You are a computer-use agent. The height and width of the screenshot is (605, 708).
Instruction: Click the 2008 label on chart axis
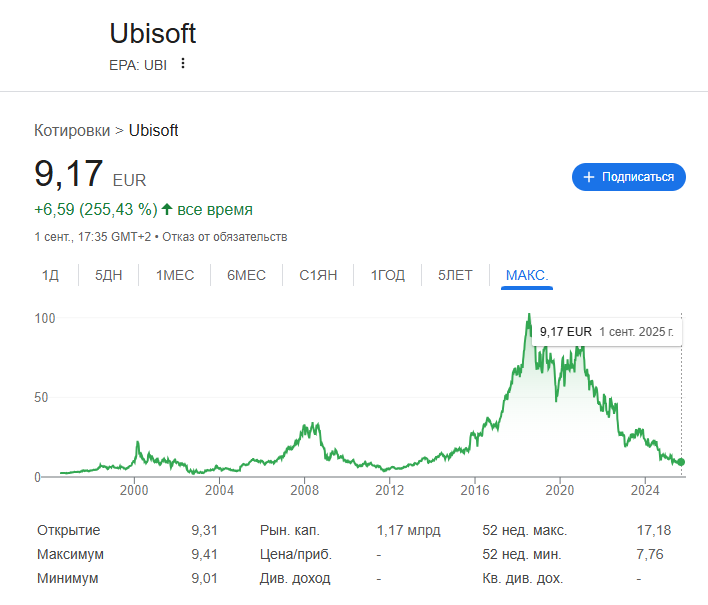[304, 490]
